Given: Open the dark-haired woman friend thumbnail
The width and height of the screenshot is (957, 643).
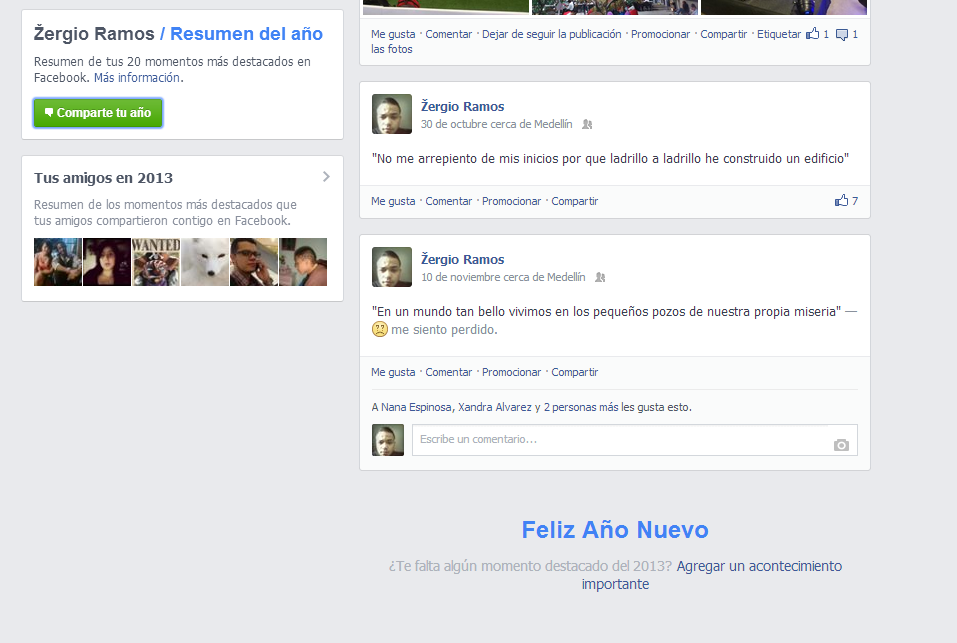Looking at the screenshot, I should pos(107,262).
